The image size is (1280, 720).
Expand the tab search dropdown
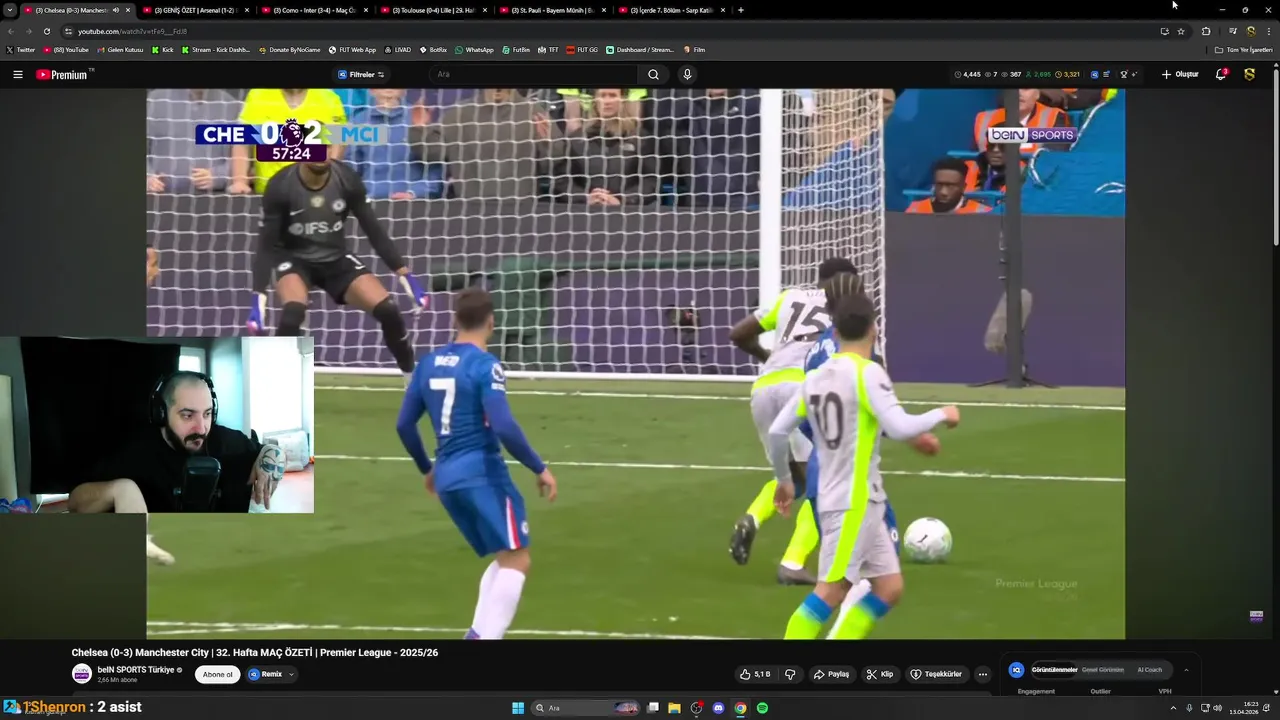10,10
